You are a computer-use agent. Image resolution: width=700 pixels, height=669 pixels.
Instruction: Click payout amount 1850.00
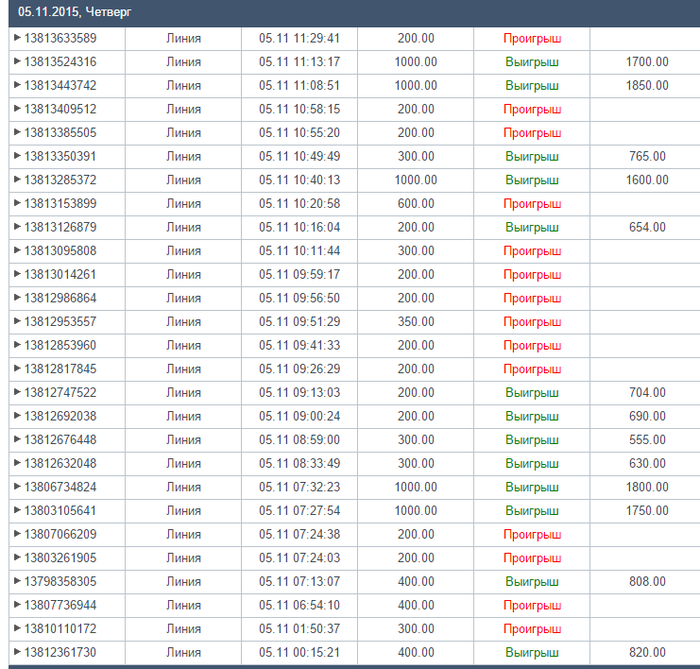pos(647,86)
